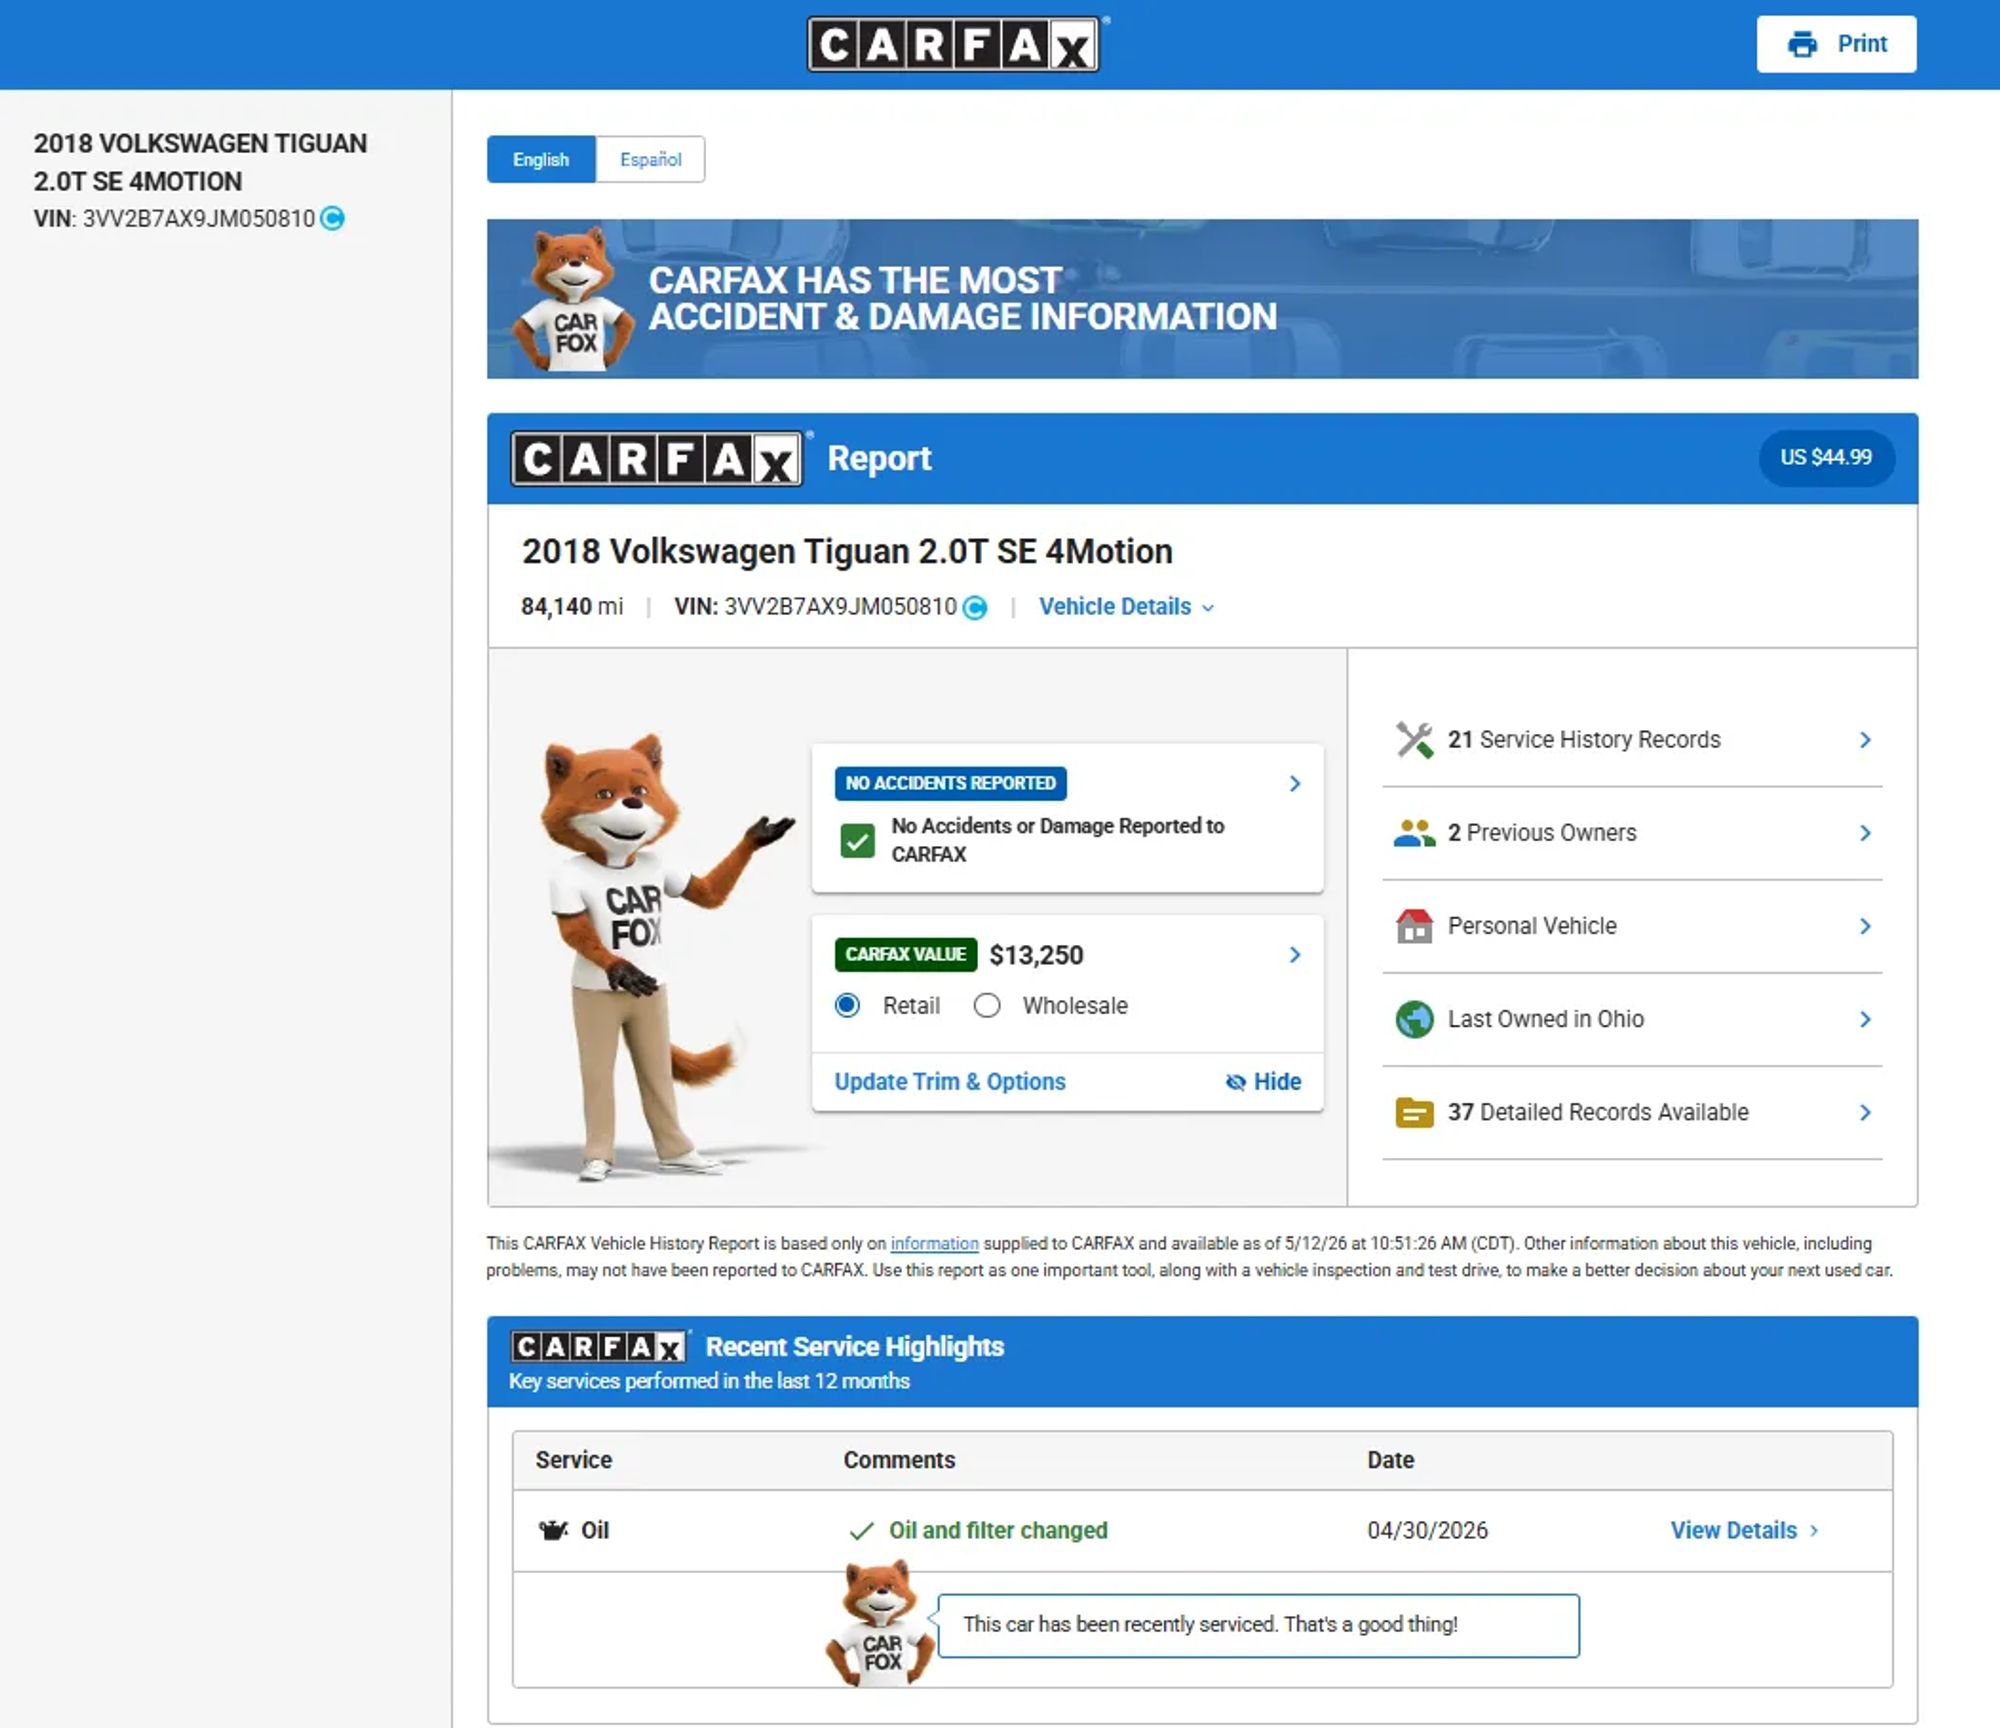Image resolution: width=2000 pixels, height=1728 pixels.
Task: Click the Comments column header
Action: (x=899, y=1460)
